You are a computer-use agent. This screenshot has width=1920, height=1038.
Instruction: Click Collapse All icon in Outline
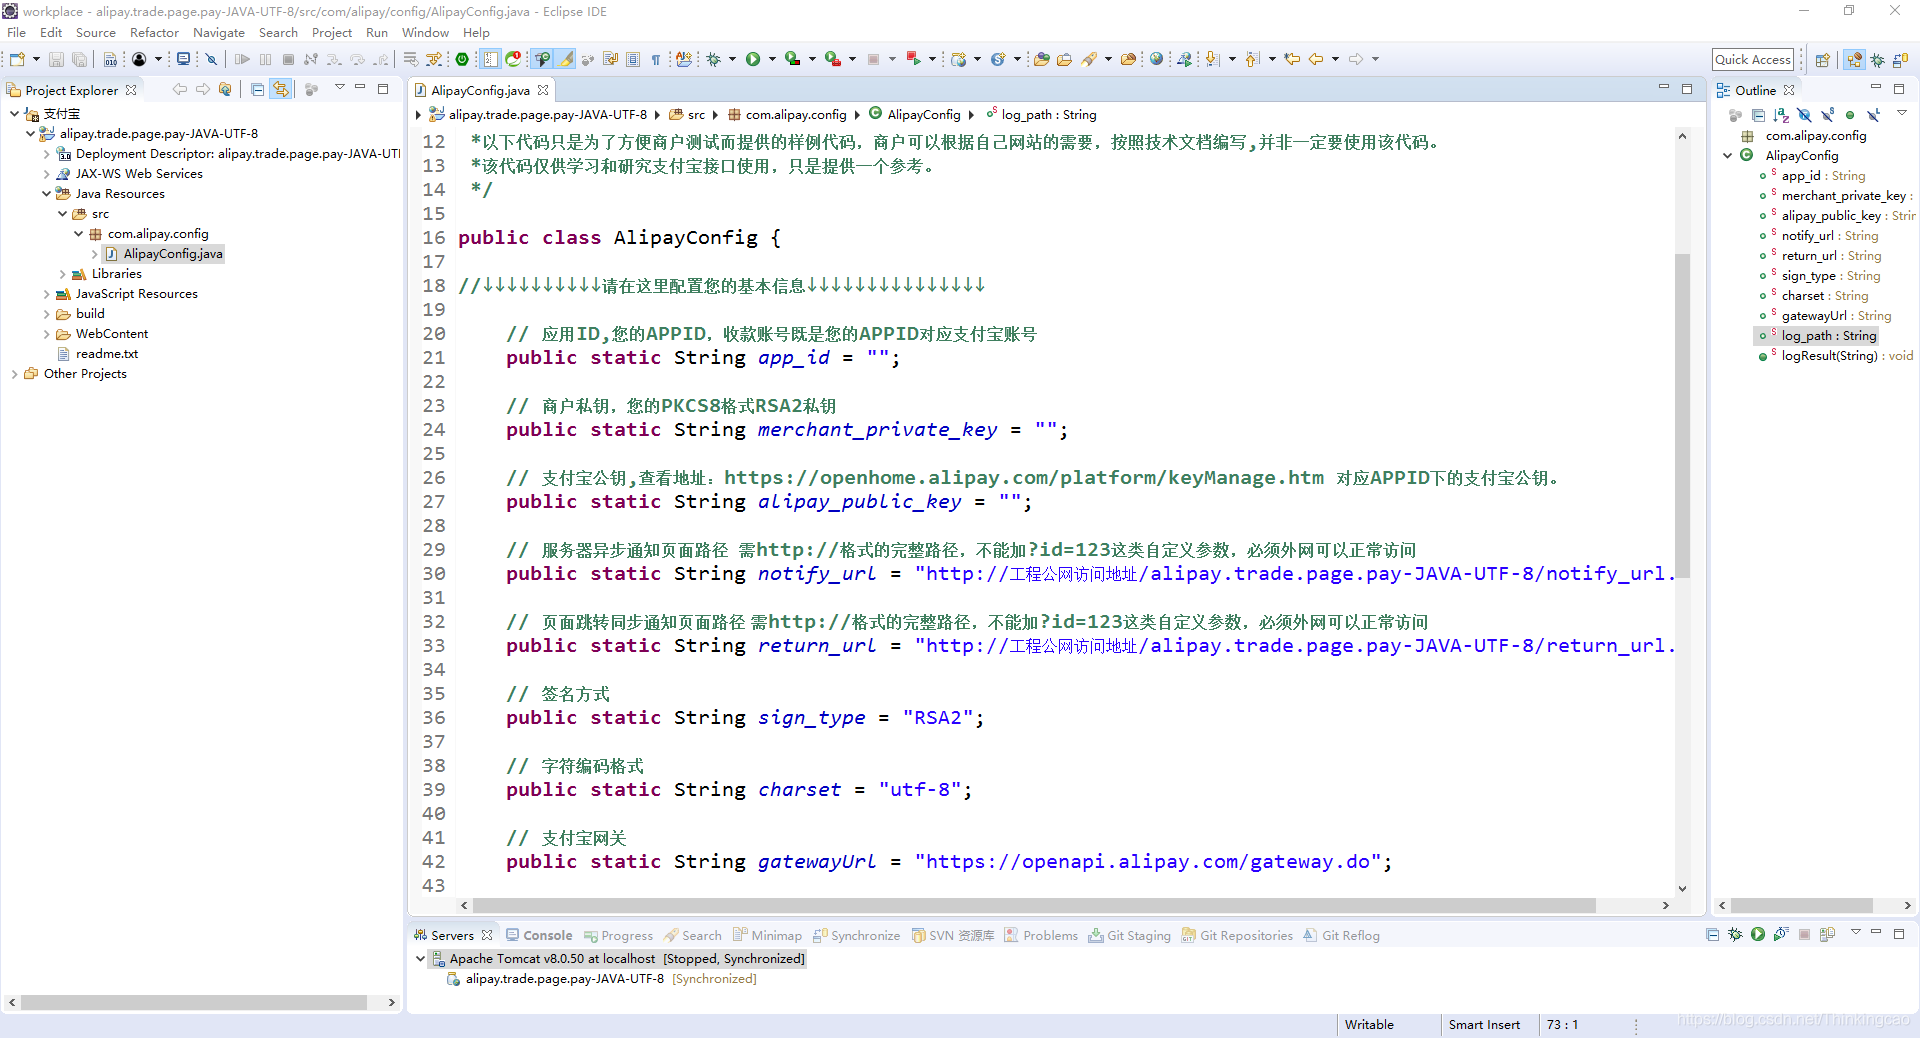1758,115
